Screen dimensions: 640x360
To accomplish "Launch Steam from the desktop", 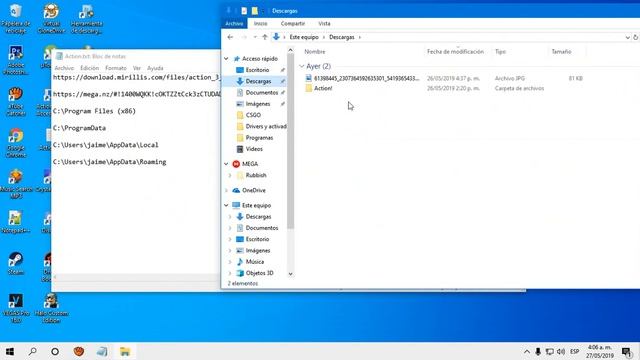I will click(x=16, y=264).
